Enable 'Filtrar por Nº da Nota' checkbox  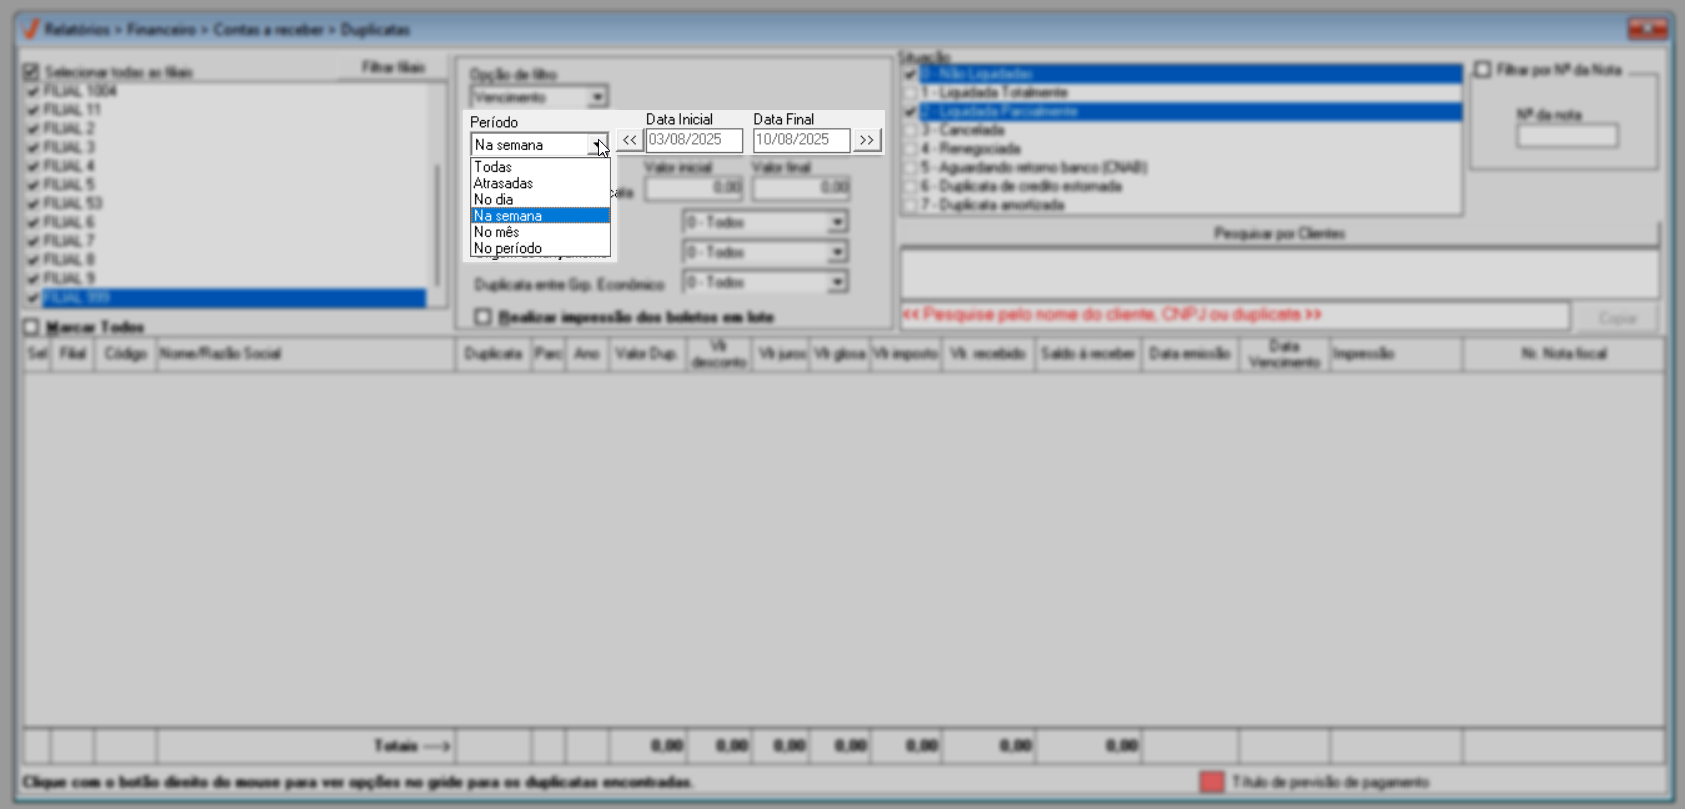(x=1482, y=69)
